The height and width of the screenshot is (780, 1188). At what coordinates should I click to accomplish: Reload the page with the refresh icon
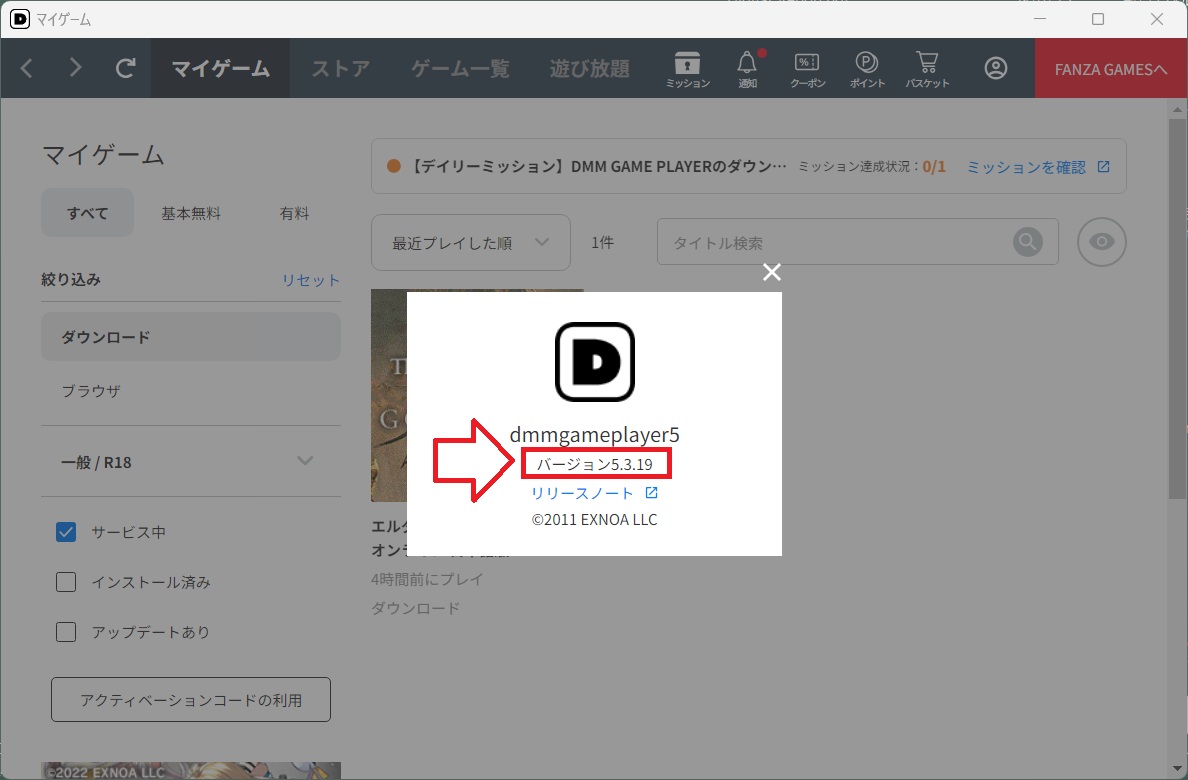(126, 68)
